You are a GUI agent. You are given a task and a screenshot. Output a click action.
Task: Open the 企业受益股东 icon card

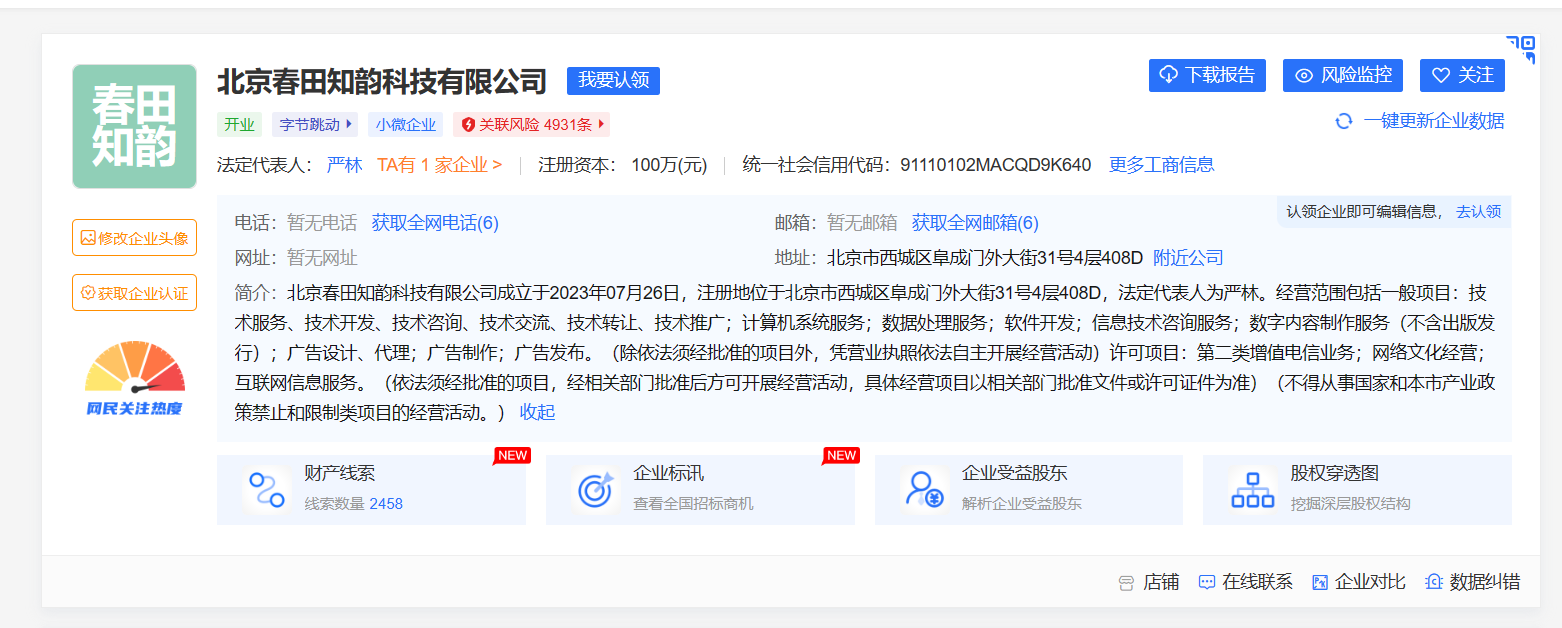click(x=924, y=490)
